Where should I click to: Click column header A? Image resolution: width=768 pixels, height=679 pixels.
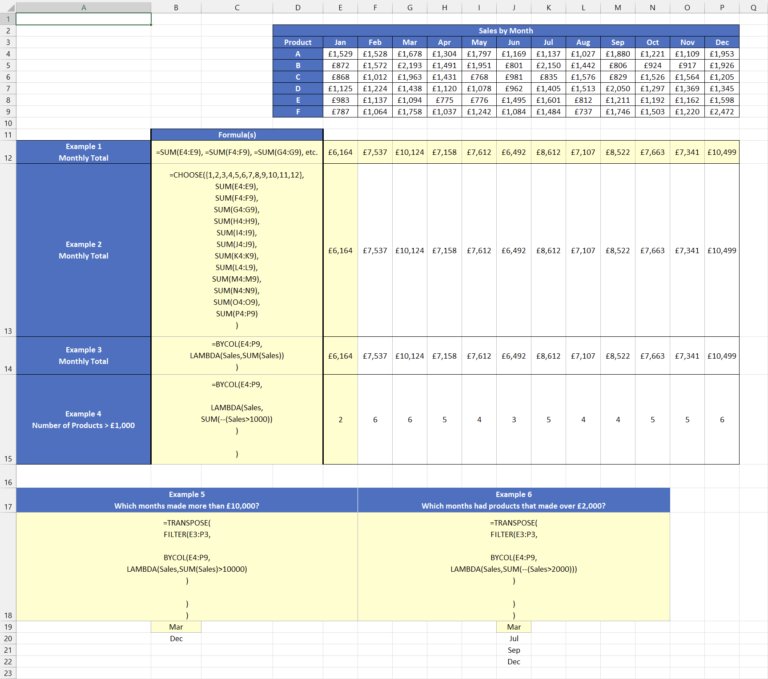83,7
